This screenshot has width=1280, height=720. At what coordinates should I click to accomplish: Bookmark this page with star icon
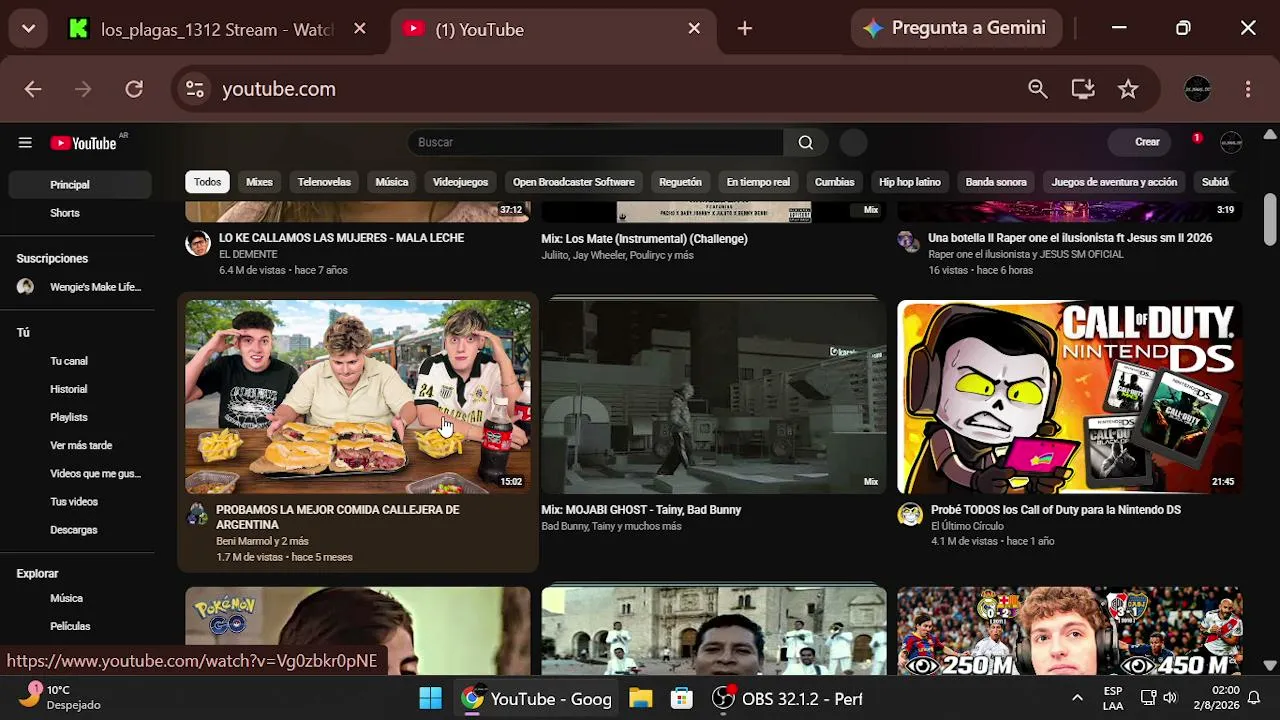click(x=1128, y=89)
